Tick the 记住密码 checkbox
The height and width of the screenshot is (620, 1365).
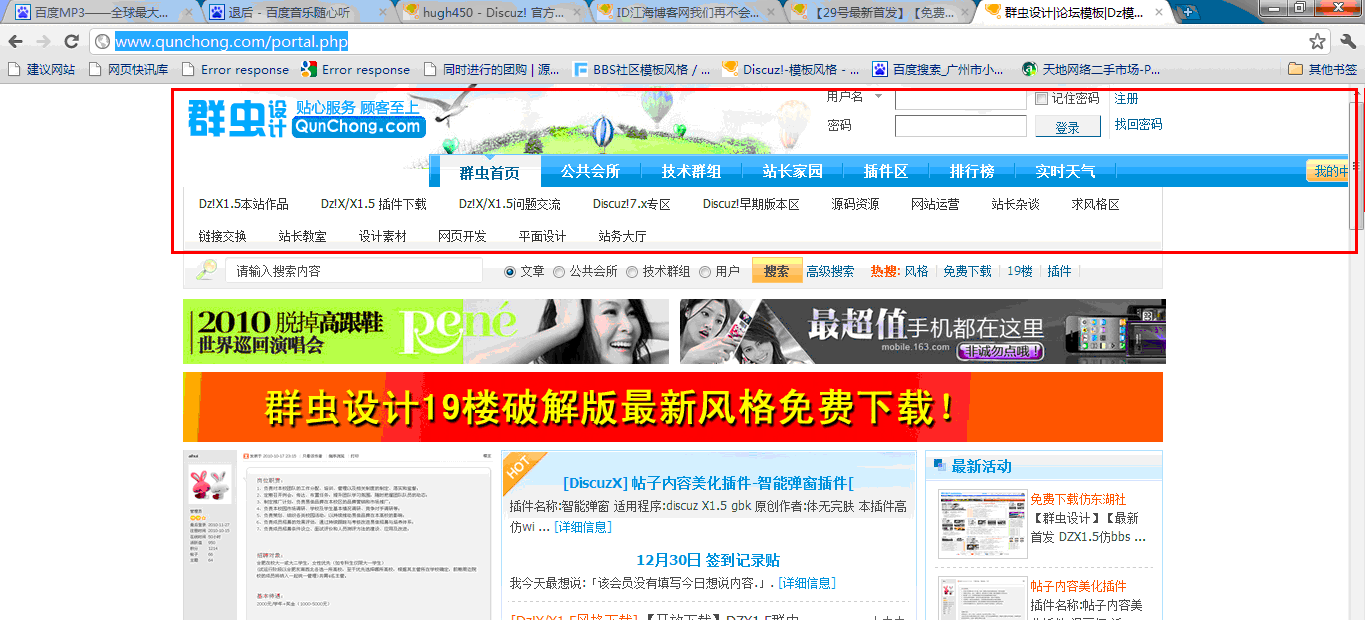(x=1041, y=98)
